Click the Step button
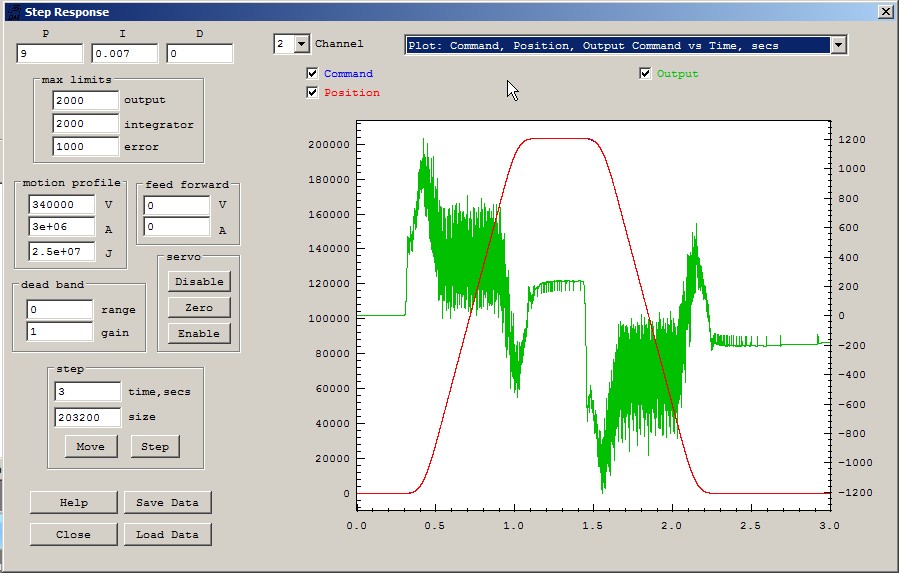The image size is (899, 573). [155, 446]
